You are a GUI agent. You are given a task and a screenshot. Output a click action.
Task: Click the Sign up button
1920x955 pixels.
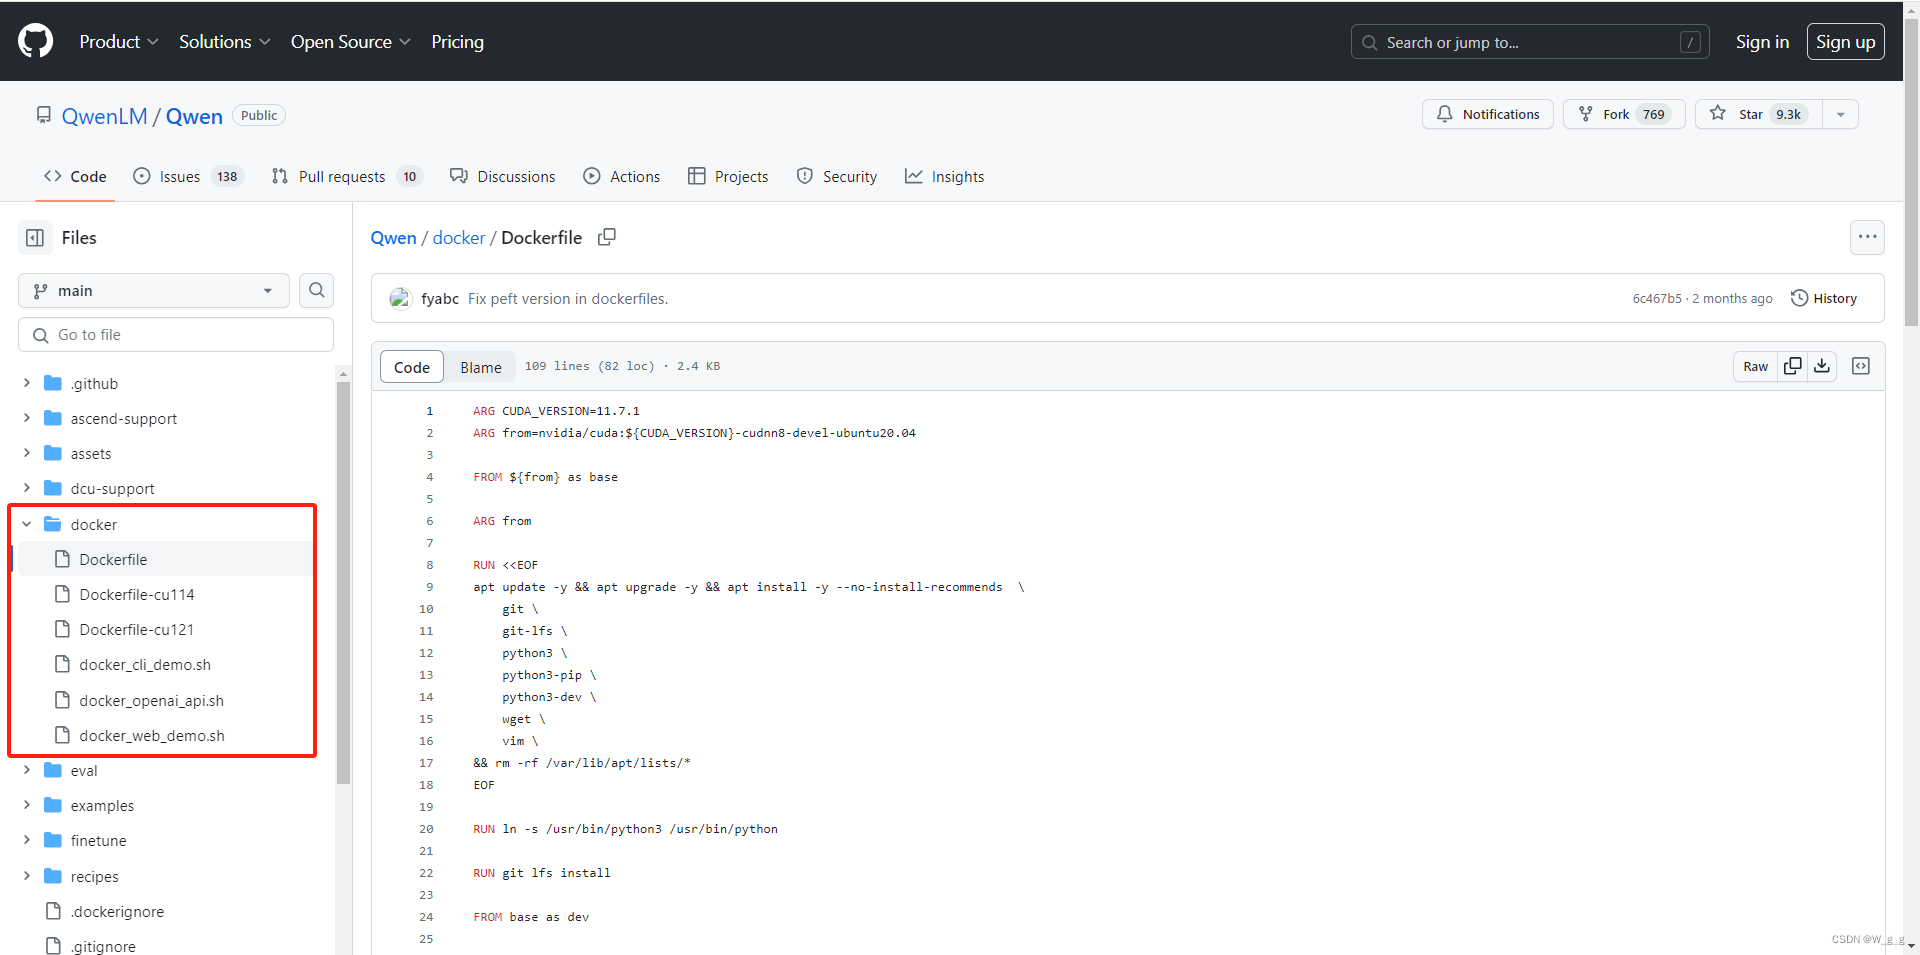tap(1845, 41)
